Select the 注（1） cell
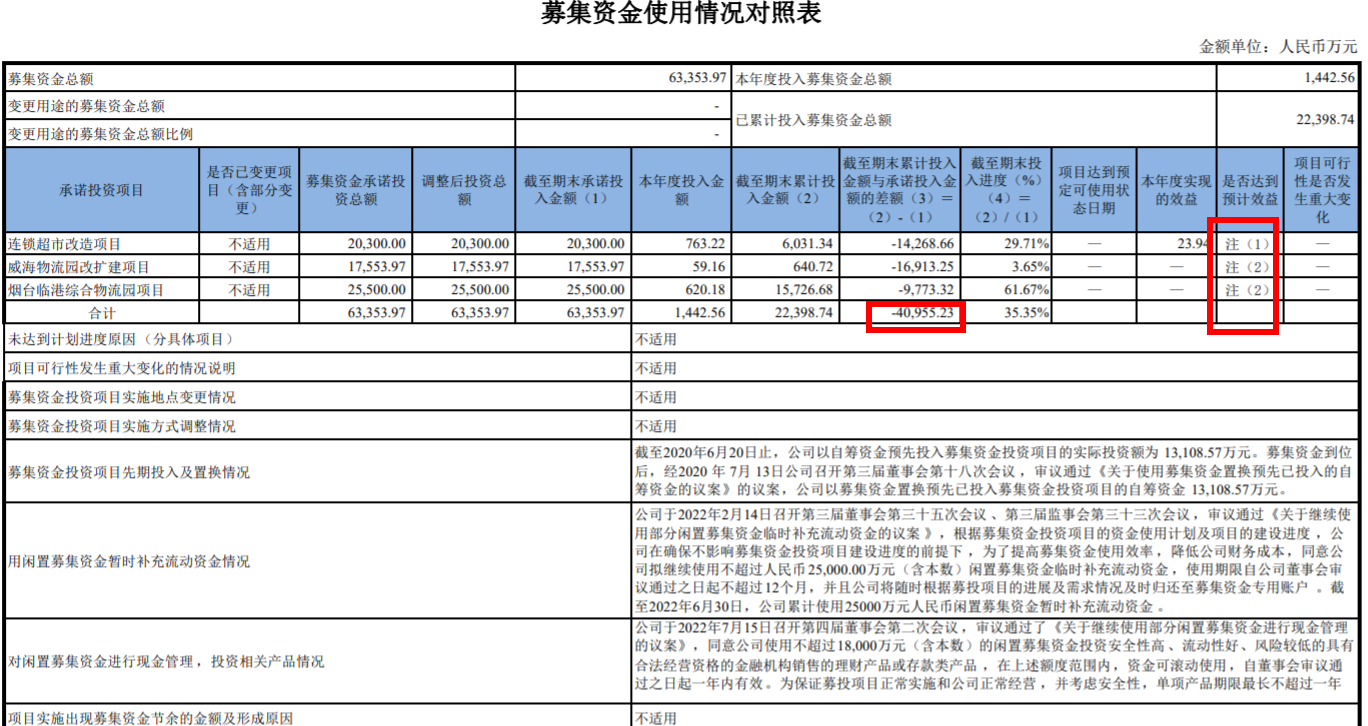This screenshot has width=1368, height=726. (x=1248, y=244)
